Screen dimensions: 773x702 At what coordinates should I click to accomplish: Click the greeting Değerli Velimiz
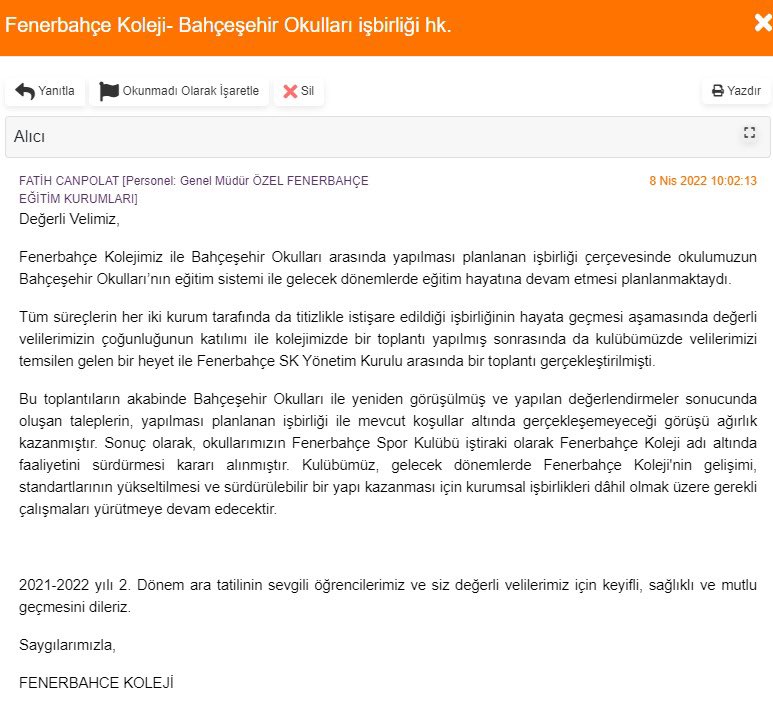tap(69, 219)
